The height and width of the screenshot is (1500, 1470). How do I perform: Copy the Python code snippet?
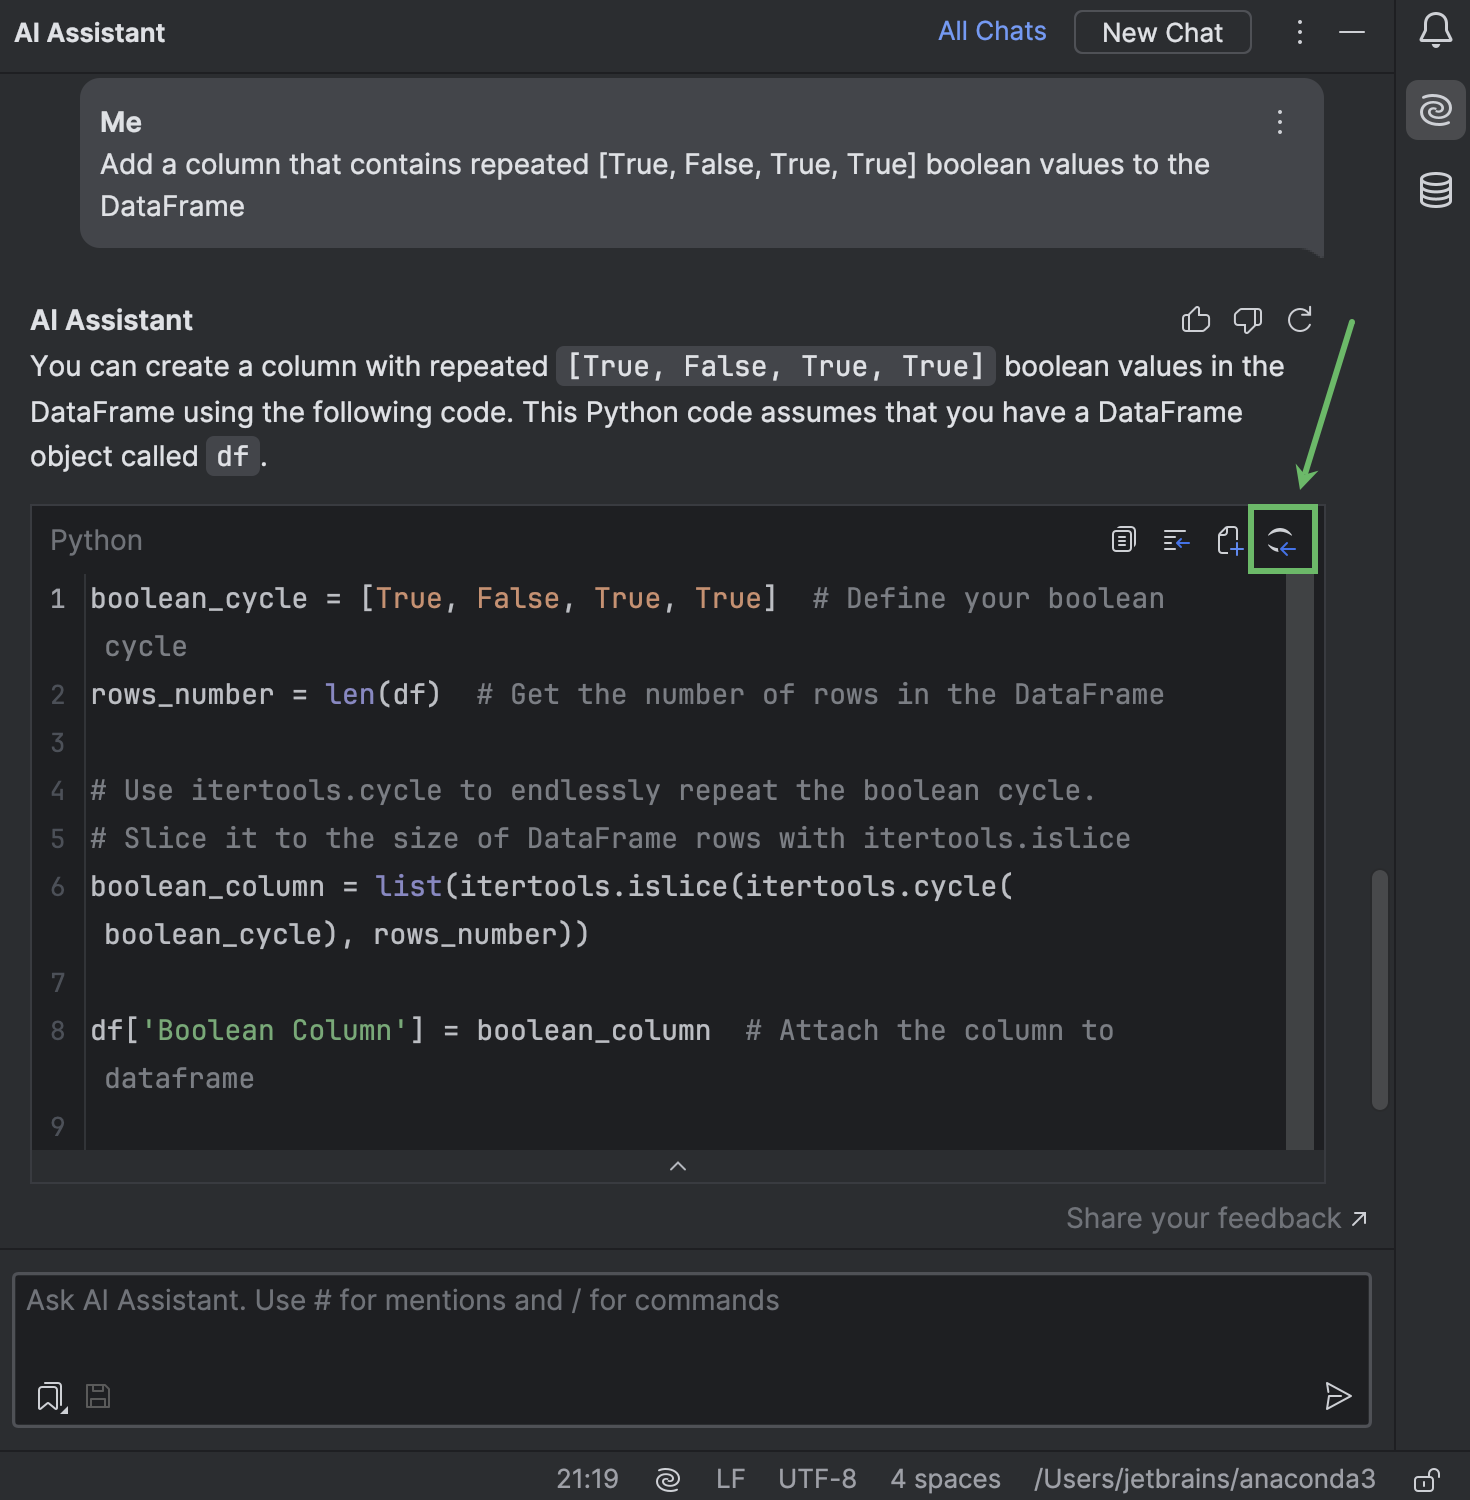click(1122, 540)
